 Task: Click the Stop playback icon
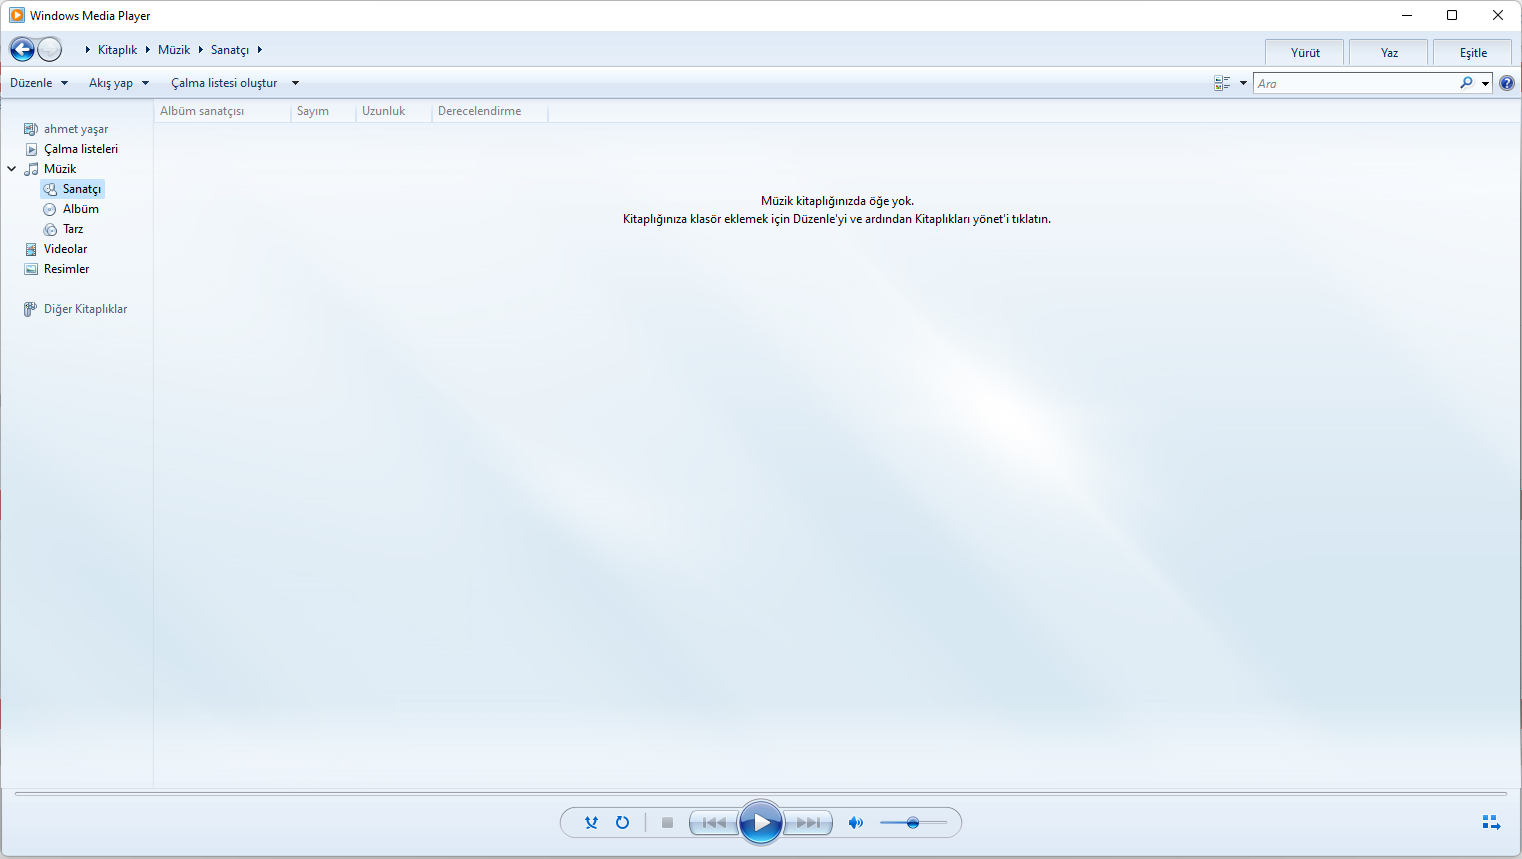[667, 822]
